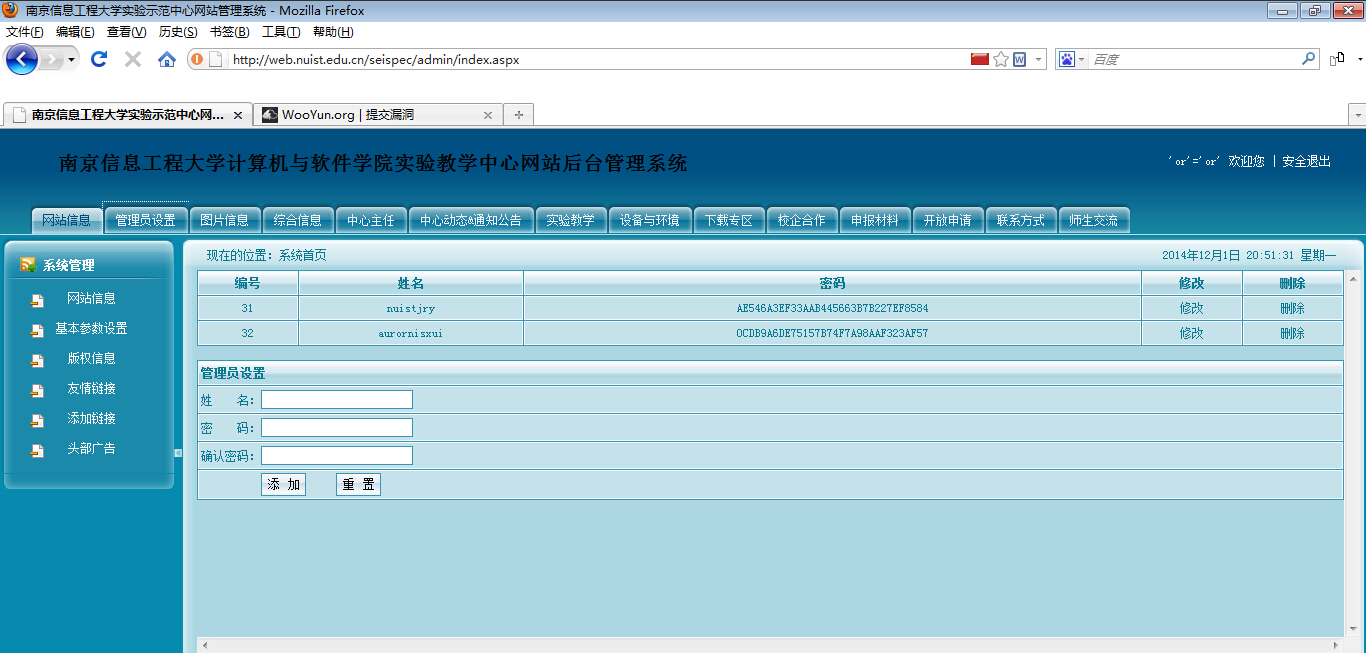Viewport: 1366px width, 653px height.
Task: Open the address bar history dropdown arrow
Action: pos(1038,59)
